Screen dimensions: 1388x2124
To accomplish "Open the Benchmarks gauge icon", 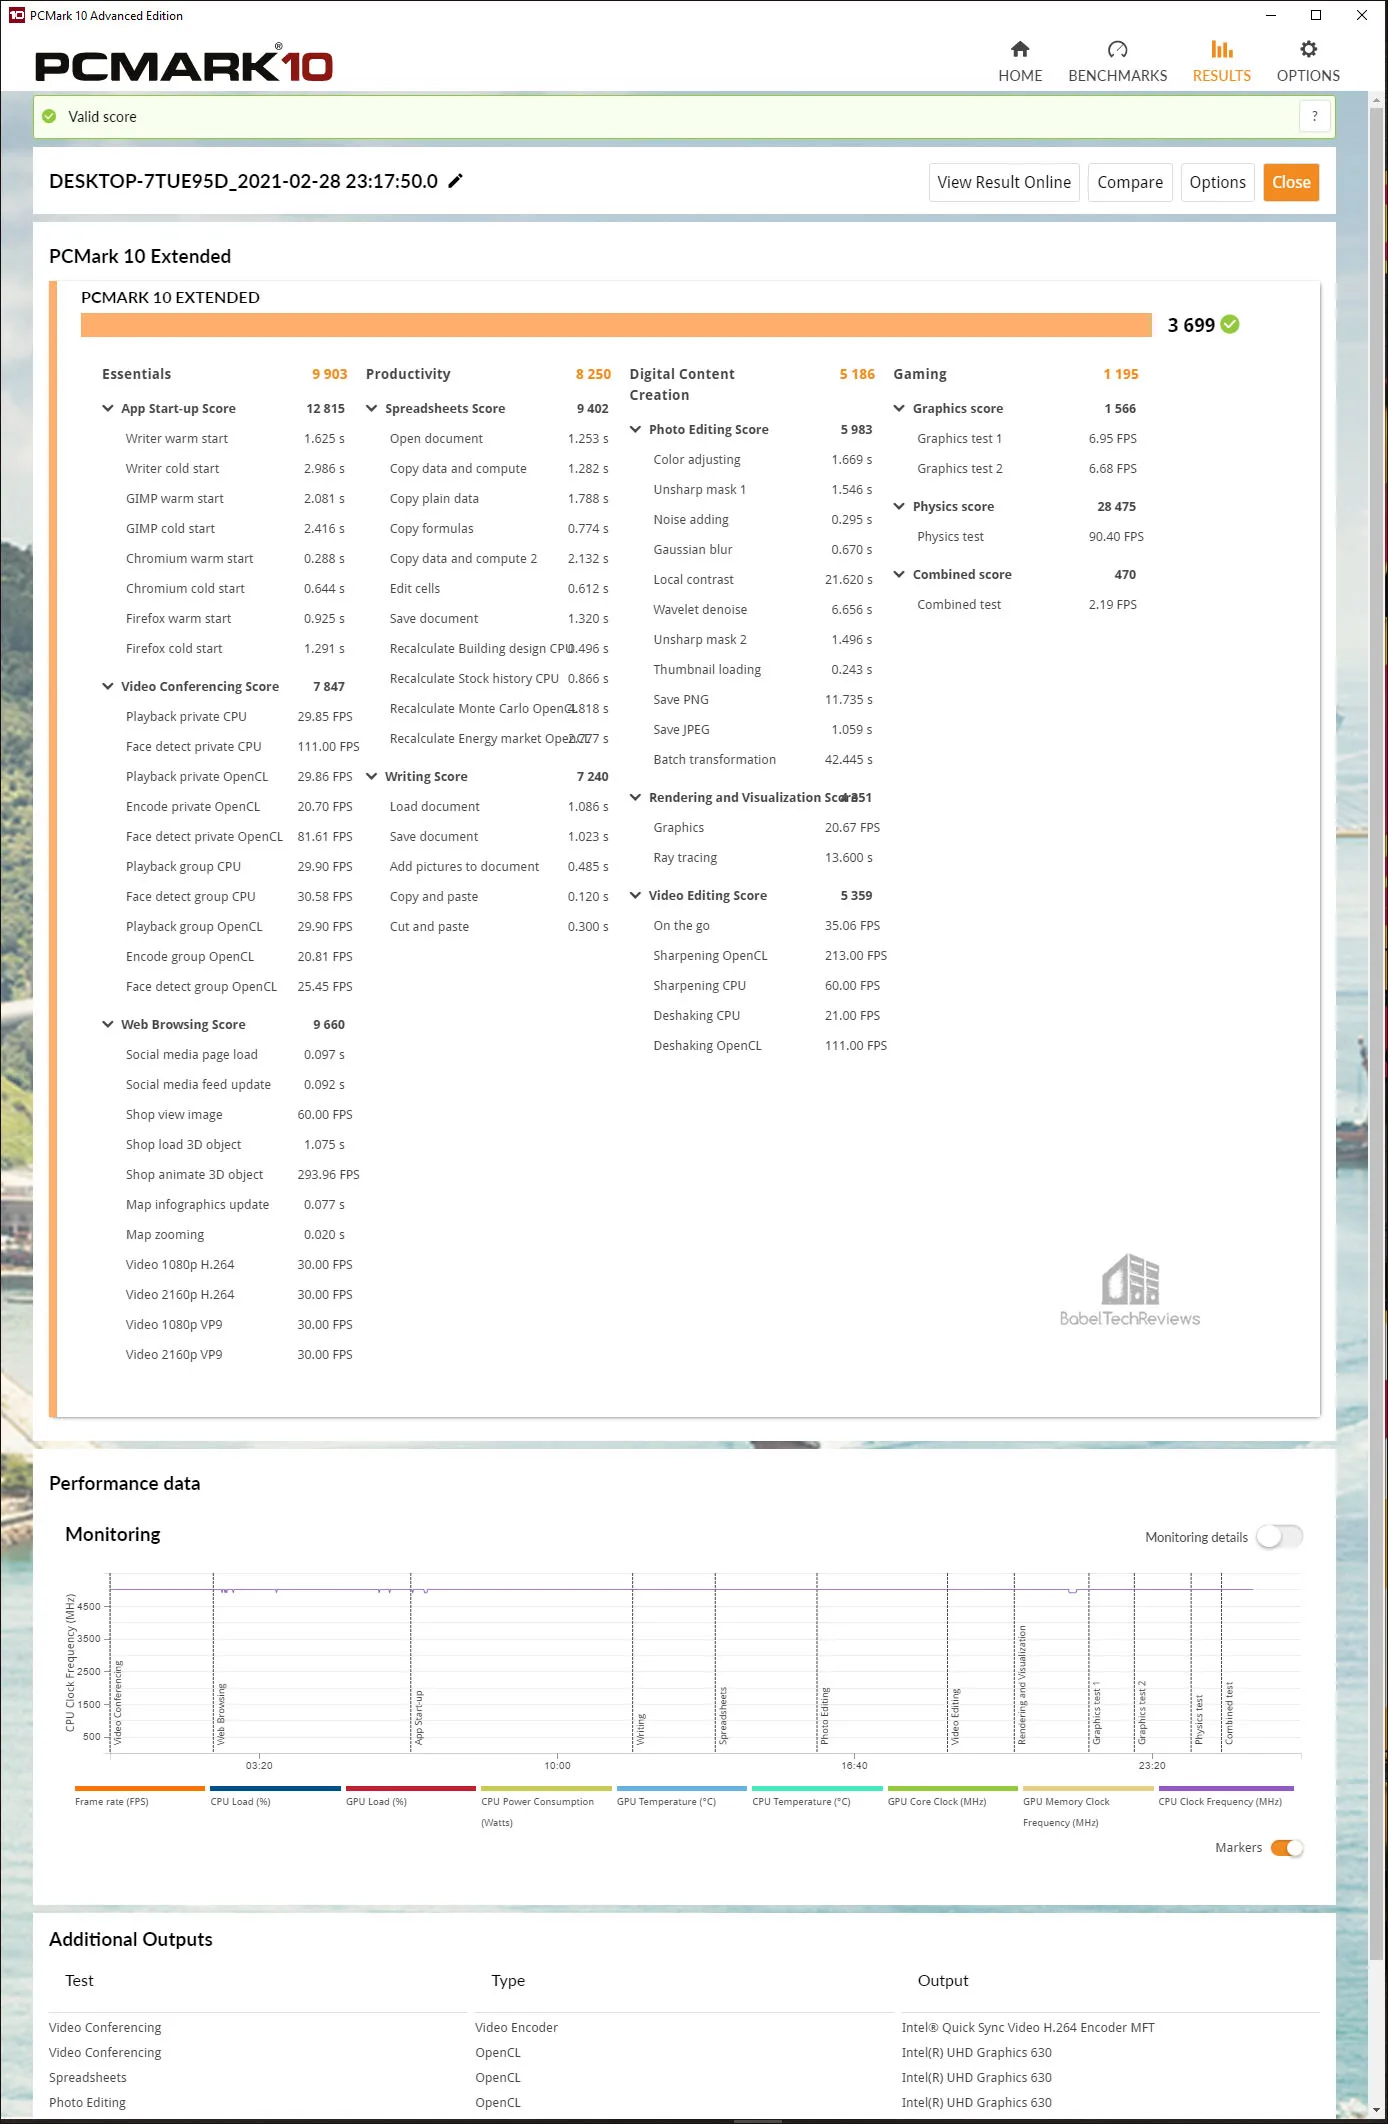I will (x=1117, y=49).
